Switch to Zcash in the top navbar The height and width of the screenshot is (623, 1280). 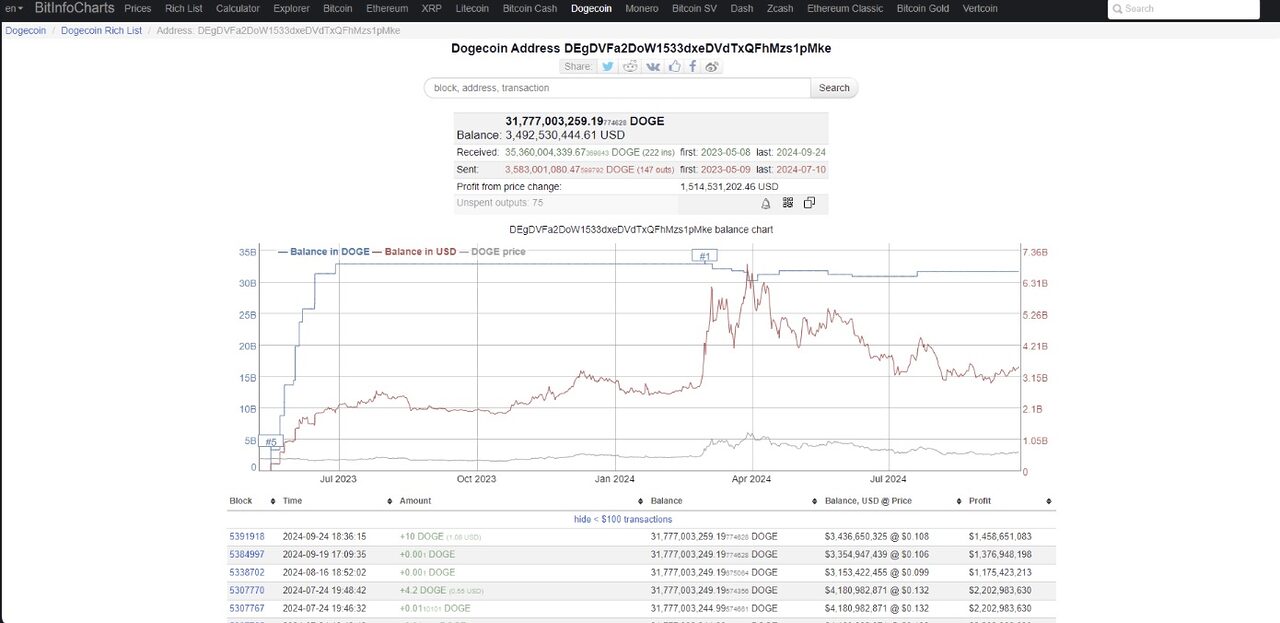781,9
